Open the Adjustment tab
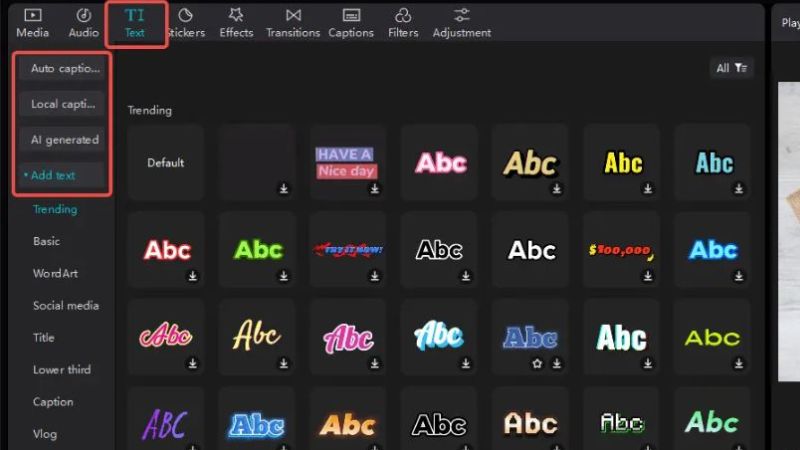 point(462,23)
